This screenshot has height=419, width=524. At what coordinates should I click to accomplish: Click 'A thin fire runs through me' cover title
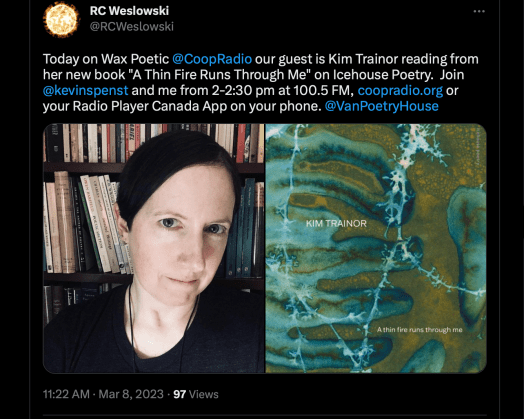click(x=420, y=330)
